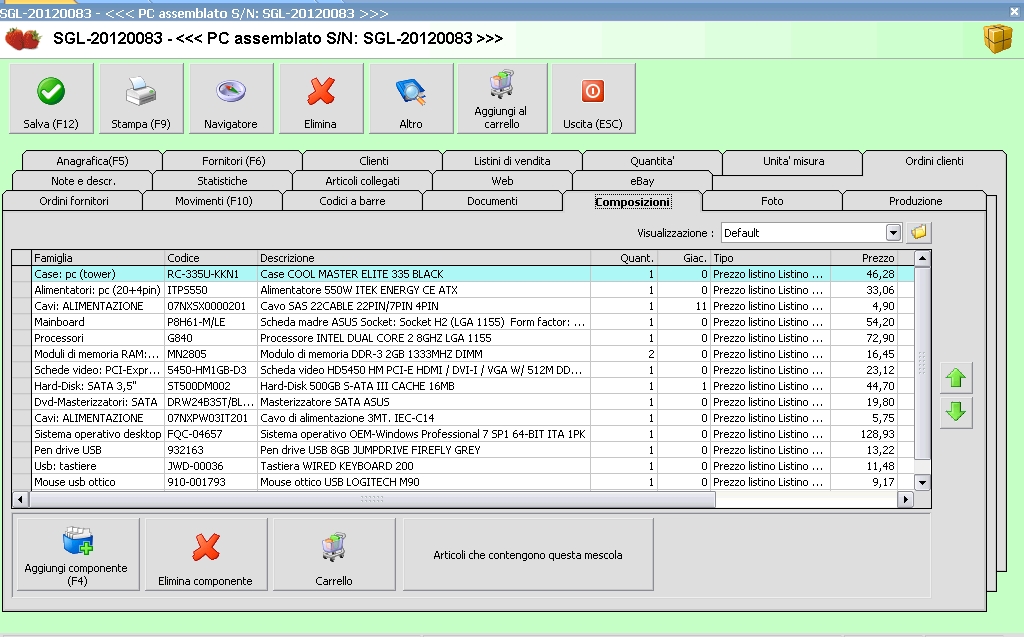Move component down with green down arrow
Viewport: 1024px width, 637px height.
(x=956, y=412)
